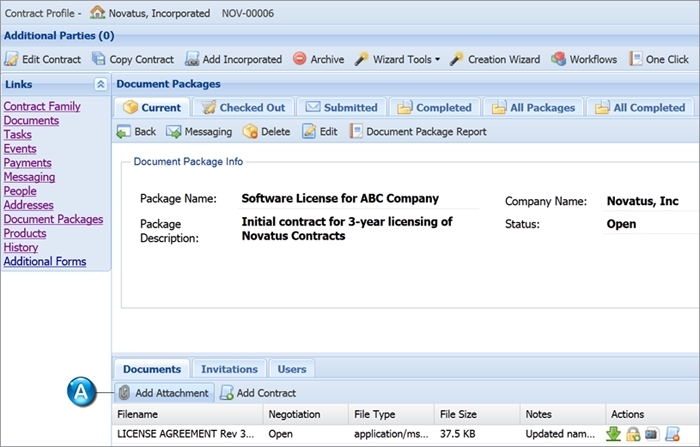The width and height of the screenshot is (700, 447).
Task: Click the 'Open' negotiation cell
Action: pos(306,434)
